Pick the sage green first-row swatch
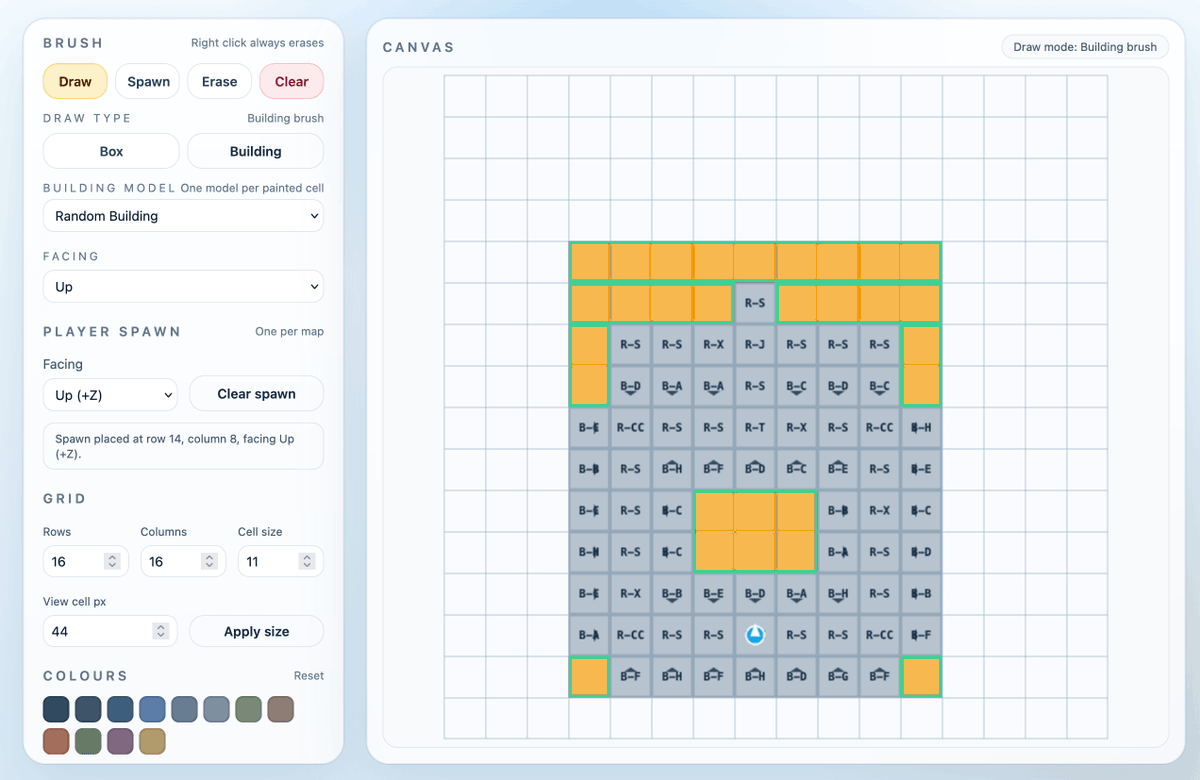Screen dimensions: 1200x780 [248, 709]
